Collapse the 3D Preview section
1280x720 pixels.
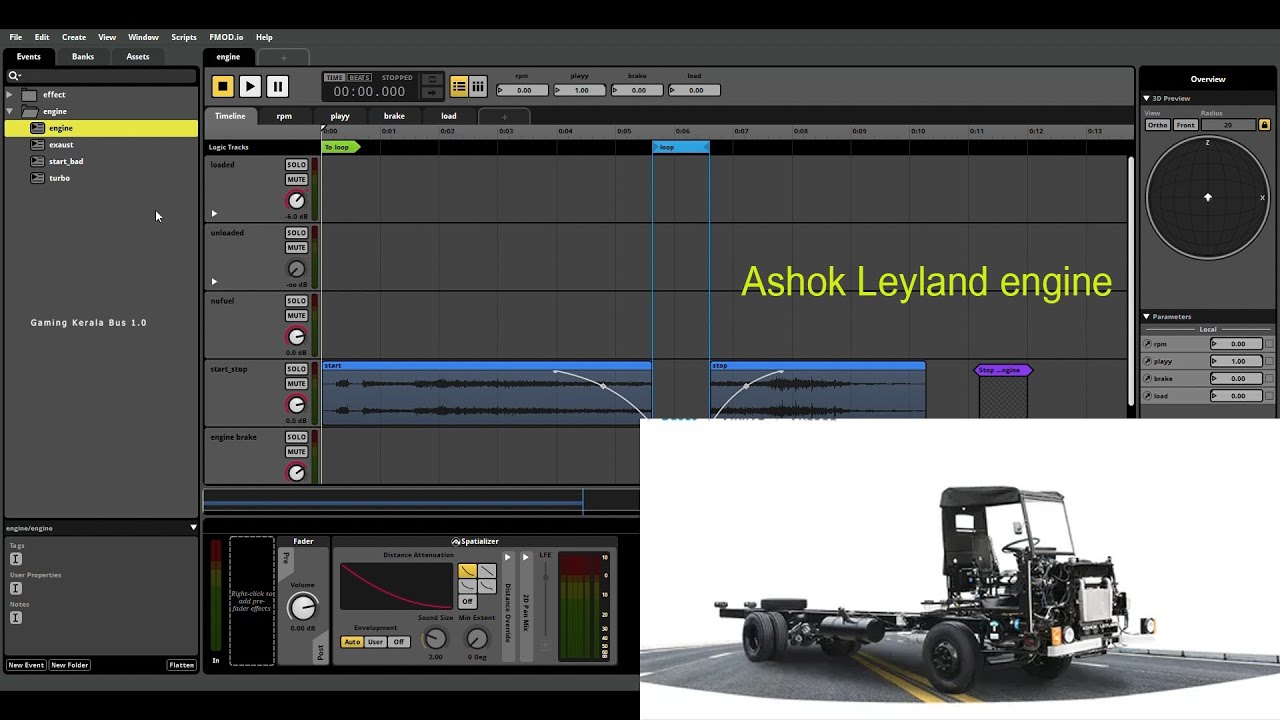[1147, 98]
